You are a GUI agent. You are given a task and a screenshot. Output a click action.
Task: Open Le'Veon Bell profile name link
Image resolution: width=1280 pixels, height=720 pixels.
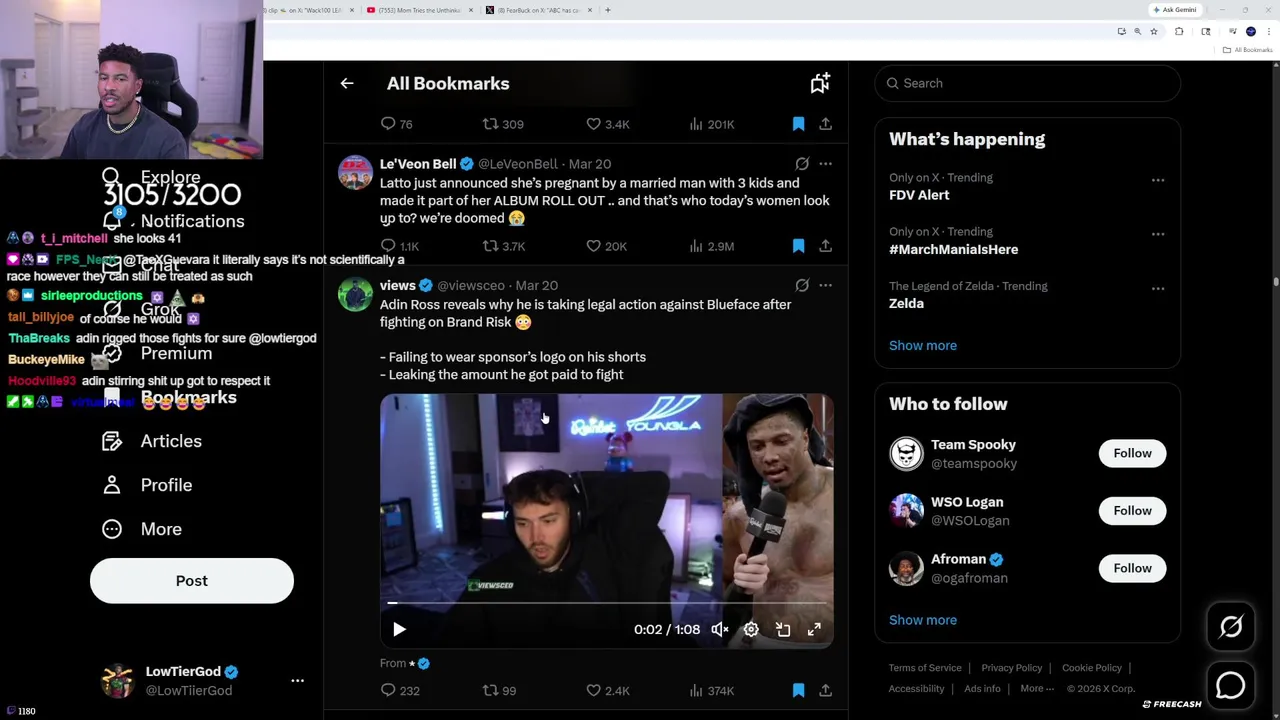coord(418,164)
